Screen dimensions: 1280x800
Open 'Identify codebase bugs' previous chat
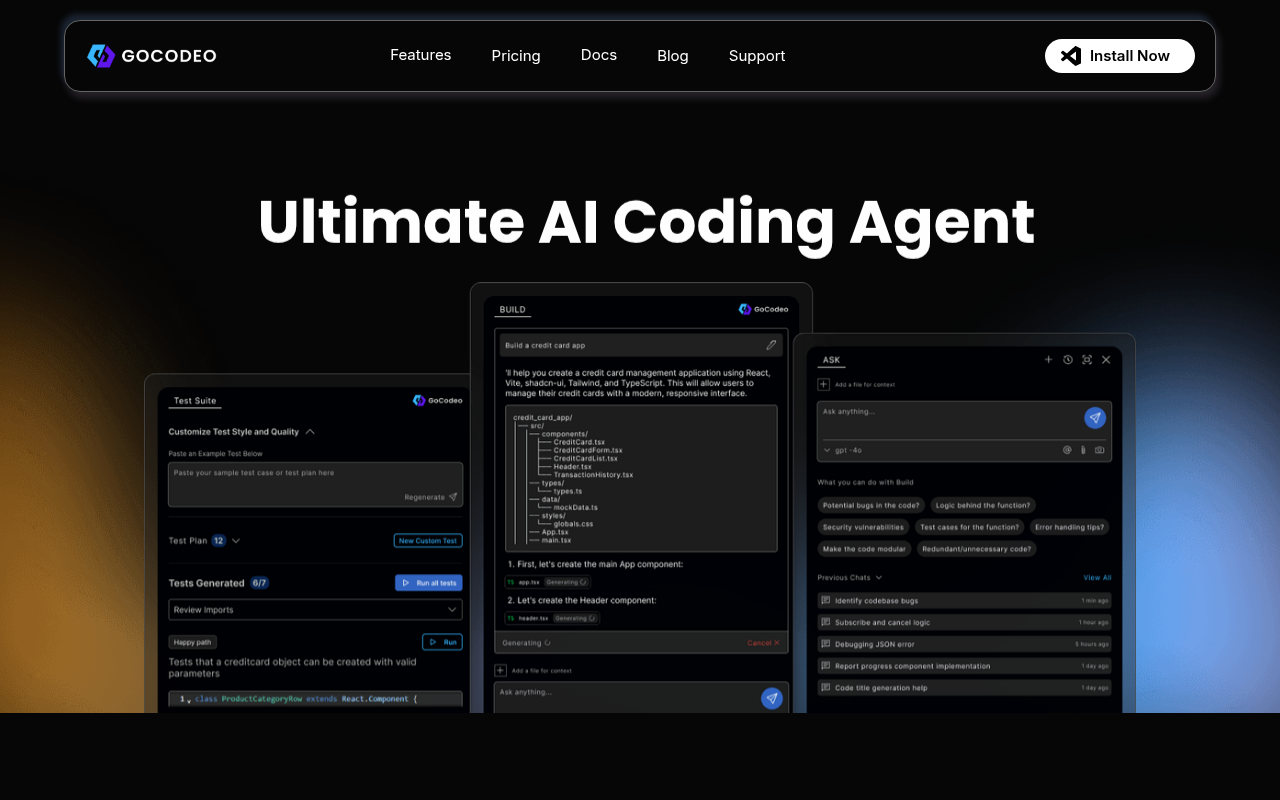point(964,600)
